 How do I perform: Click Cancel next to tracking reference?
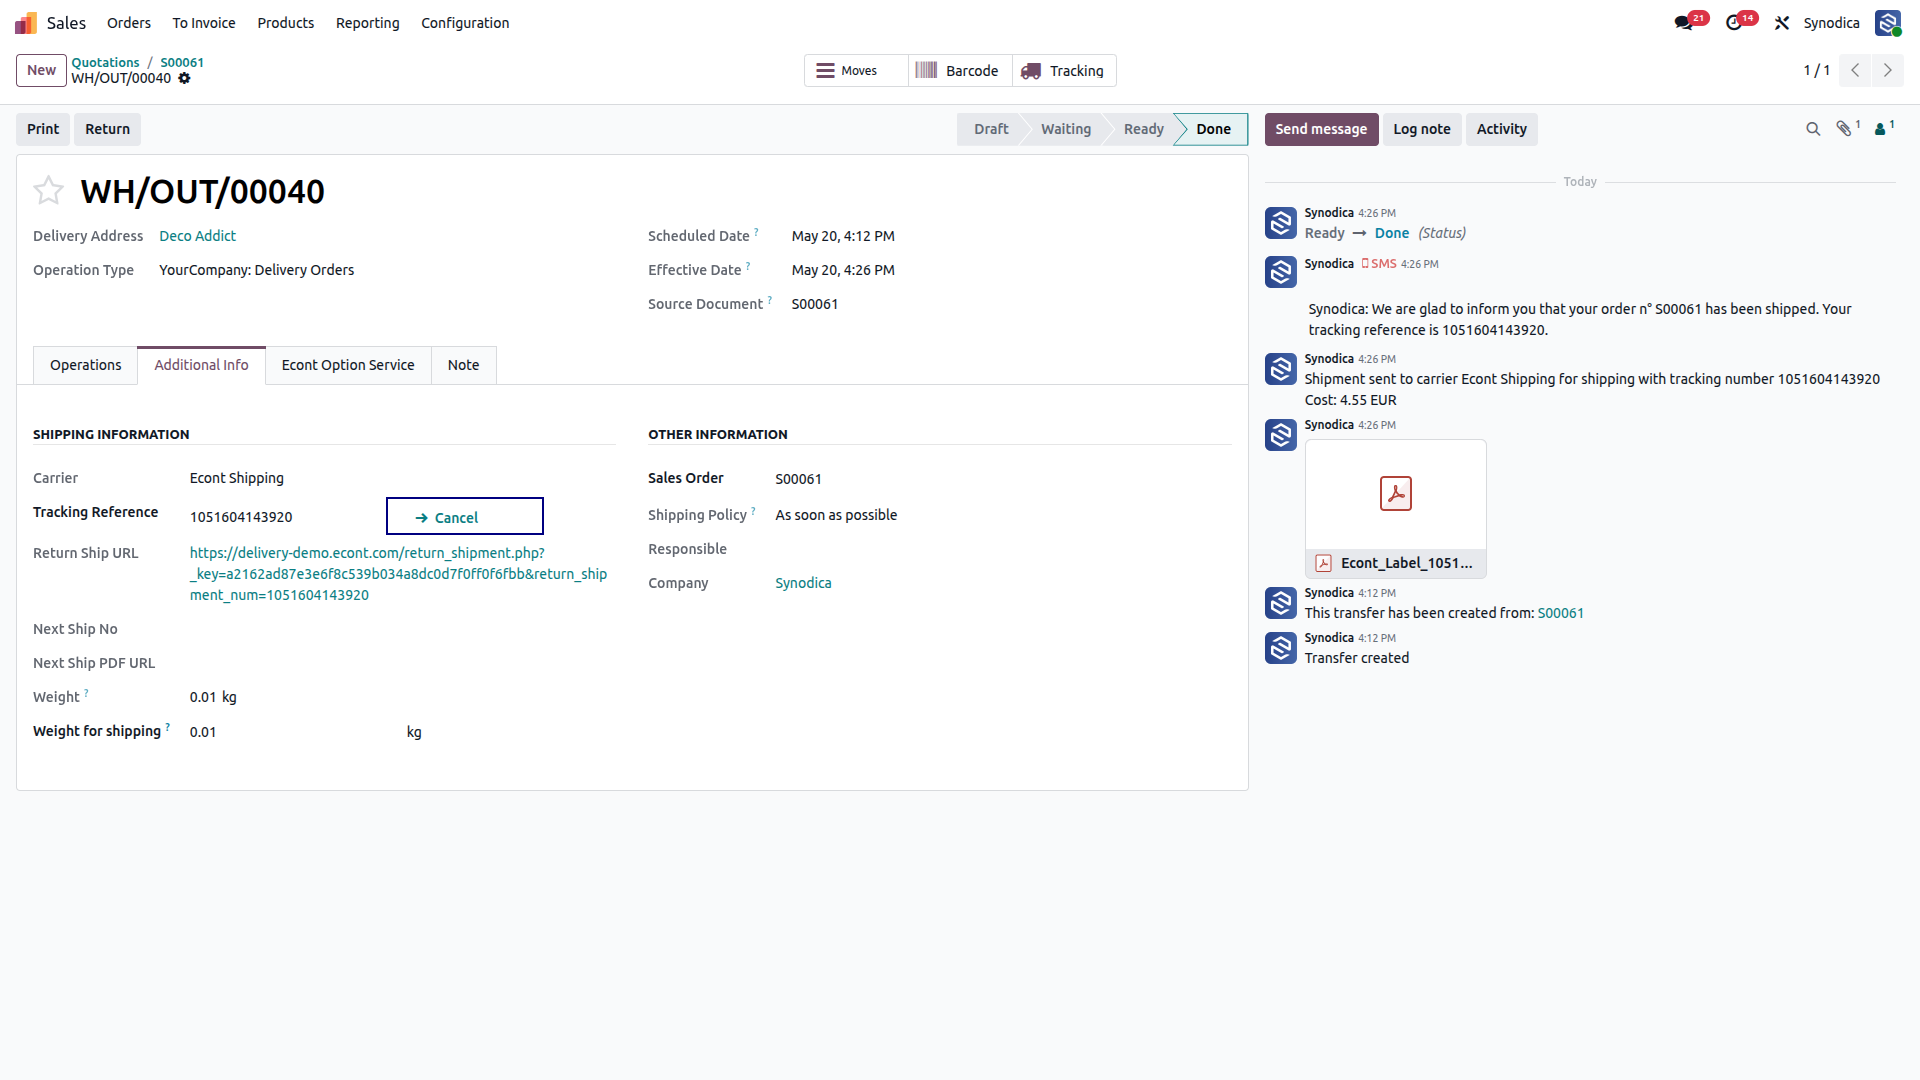[x=465, y=517]
